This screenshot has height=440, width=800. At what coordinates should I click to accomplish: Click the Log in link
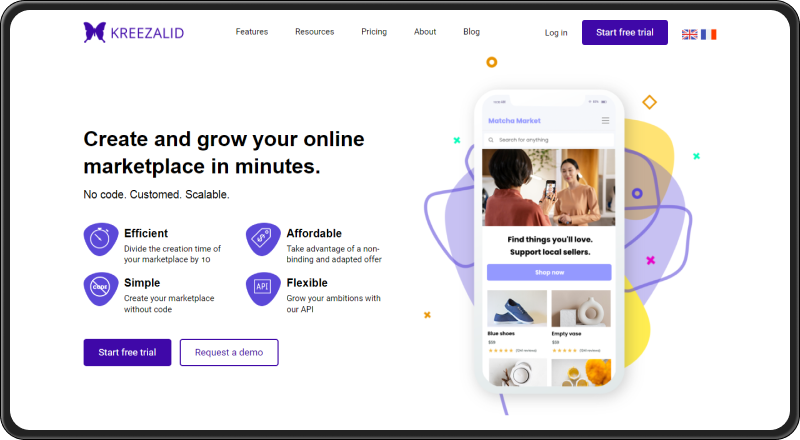[556, 33]
